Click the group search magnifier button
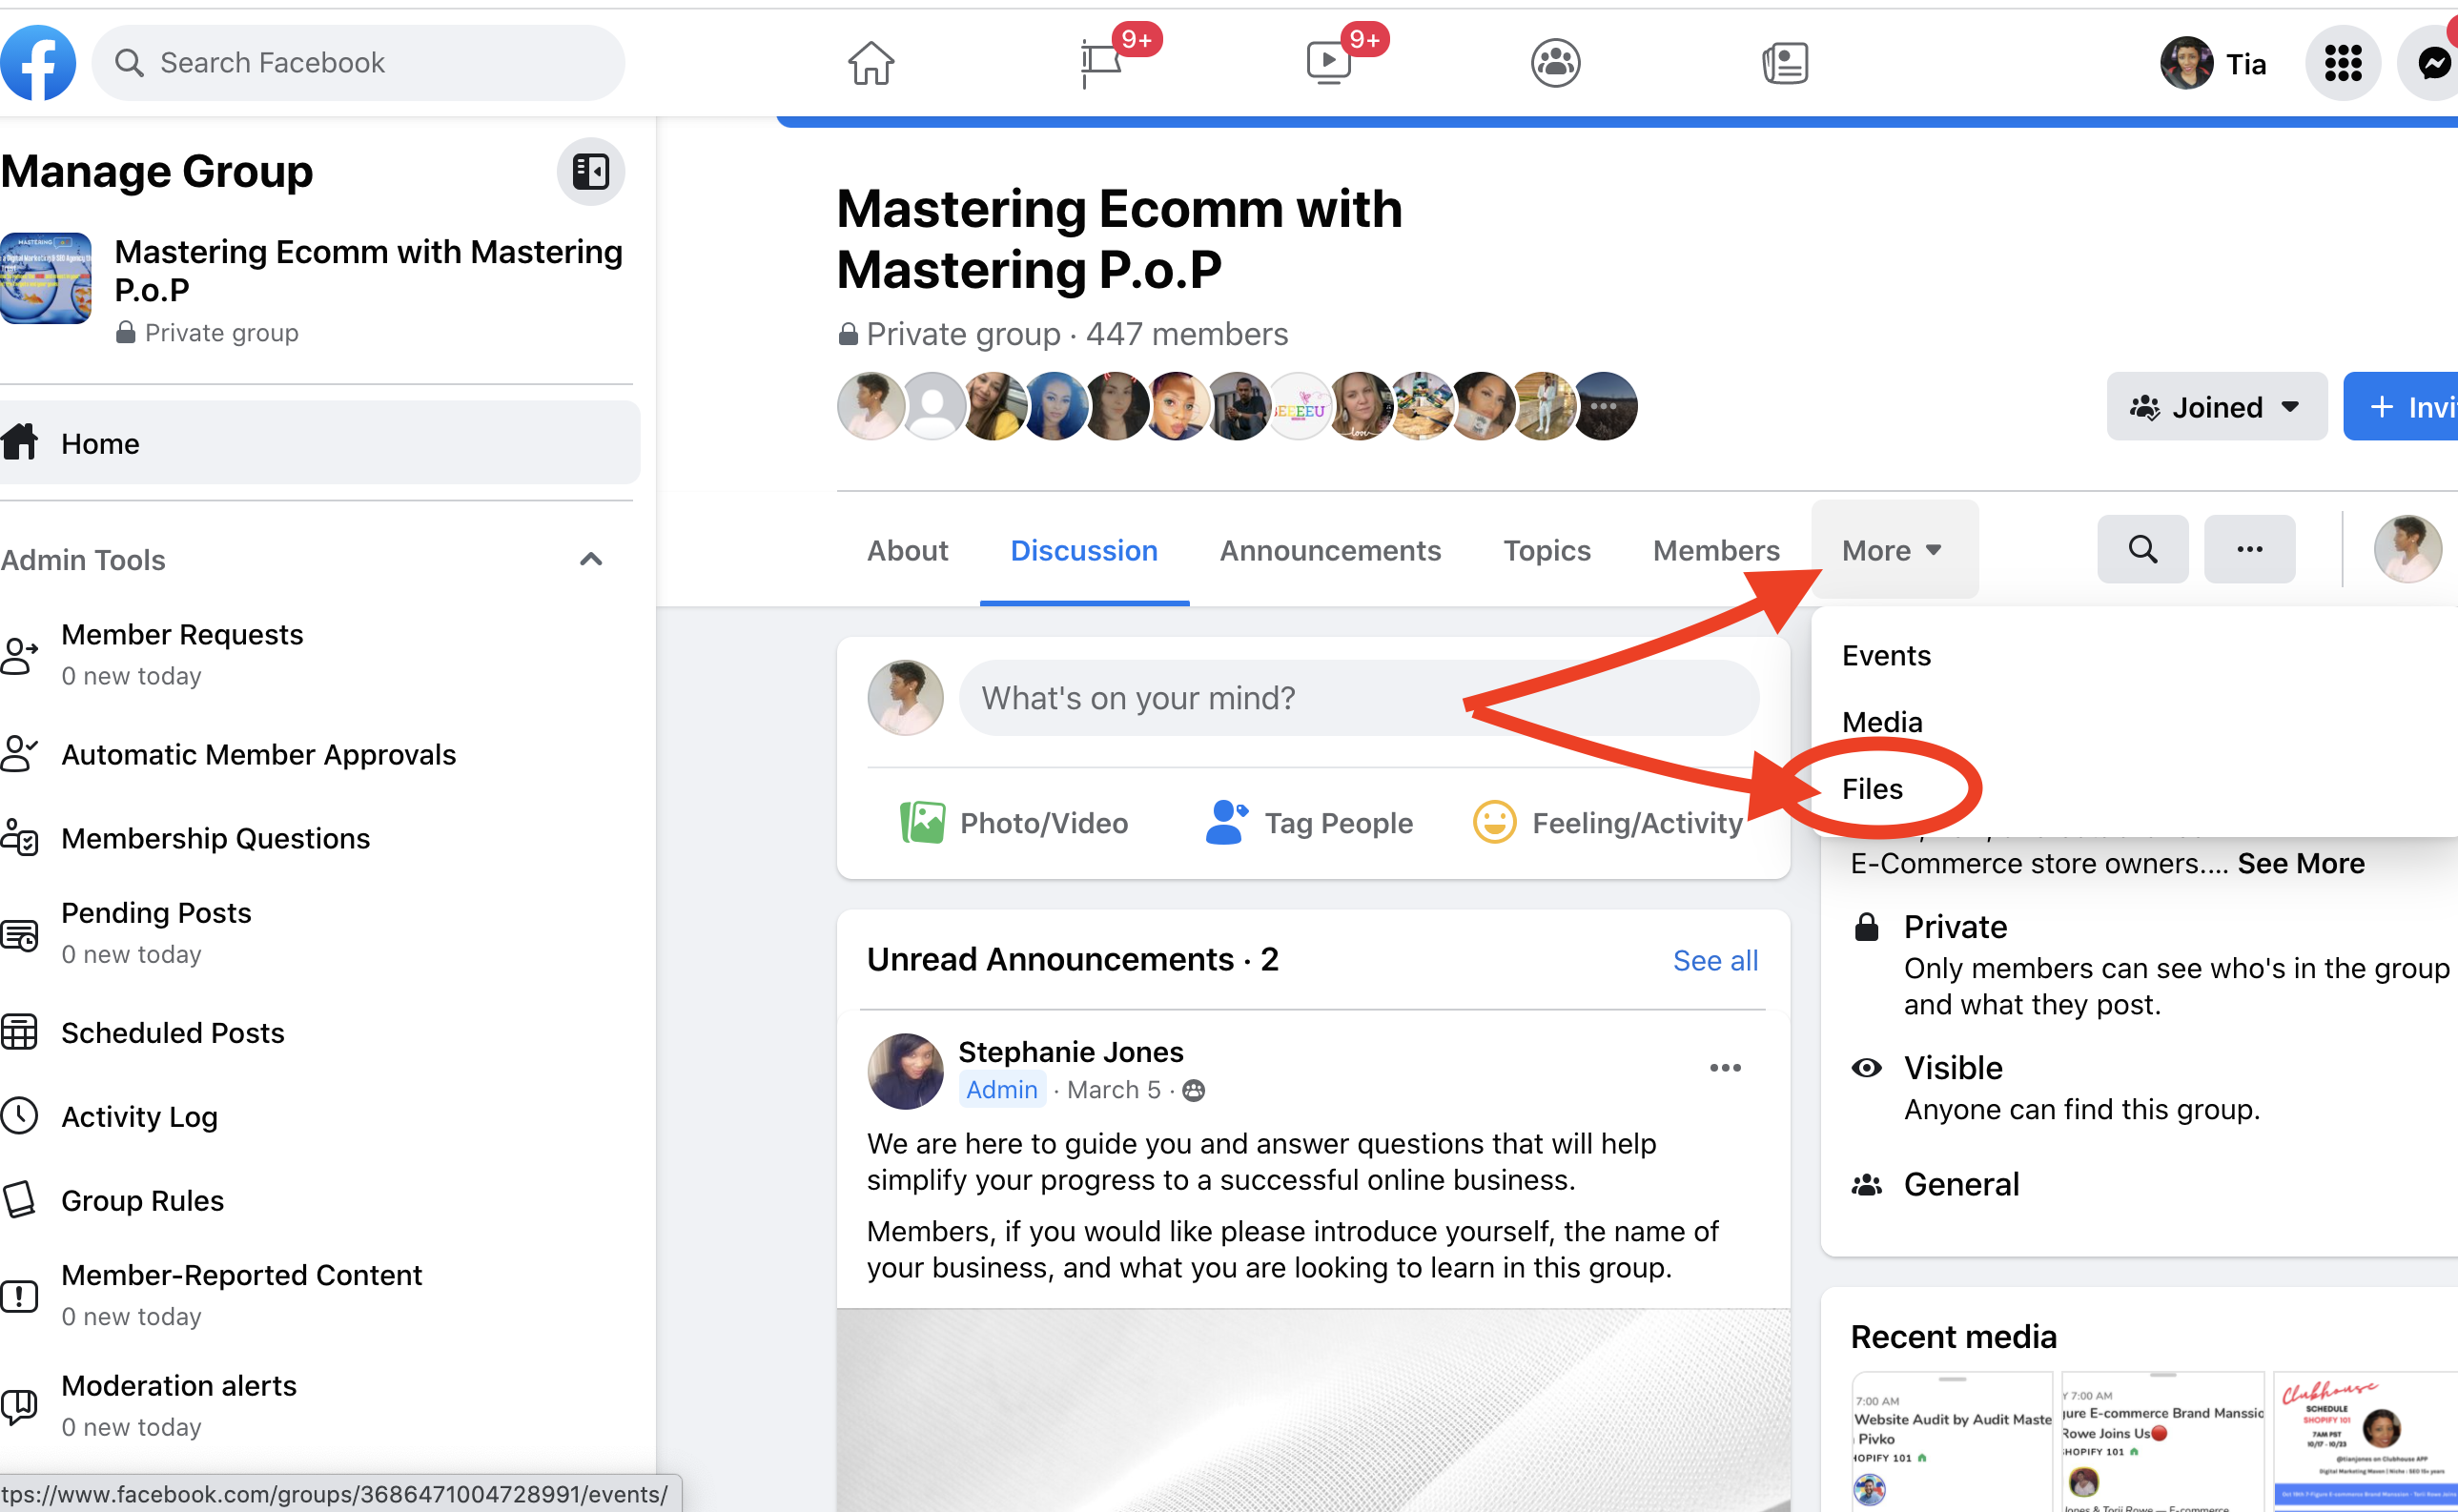The height and width of the screenshot is (1512, 2458). (2143, 549)
